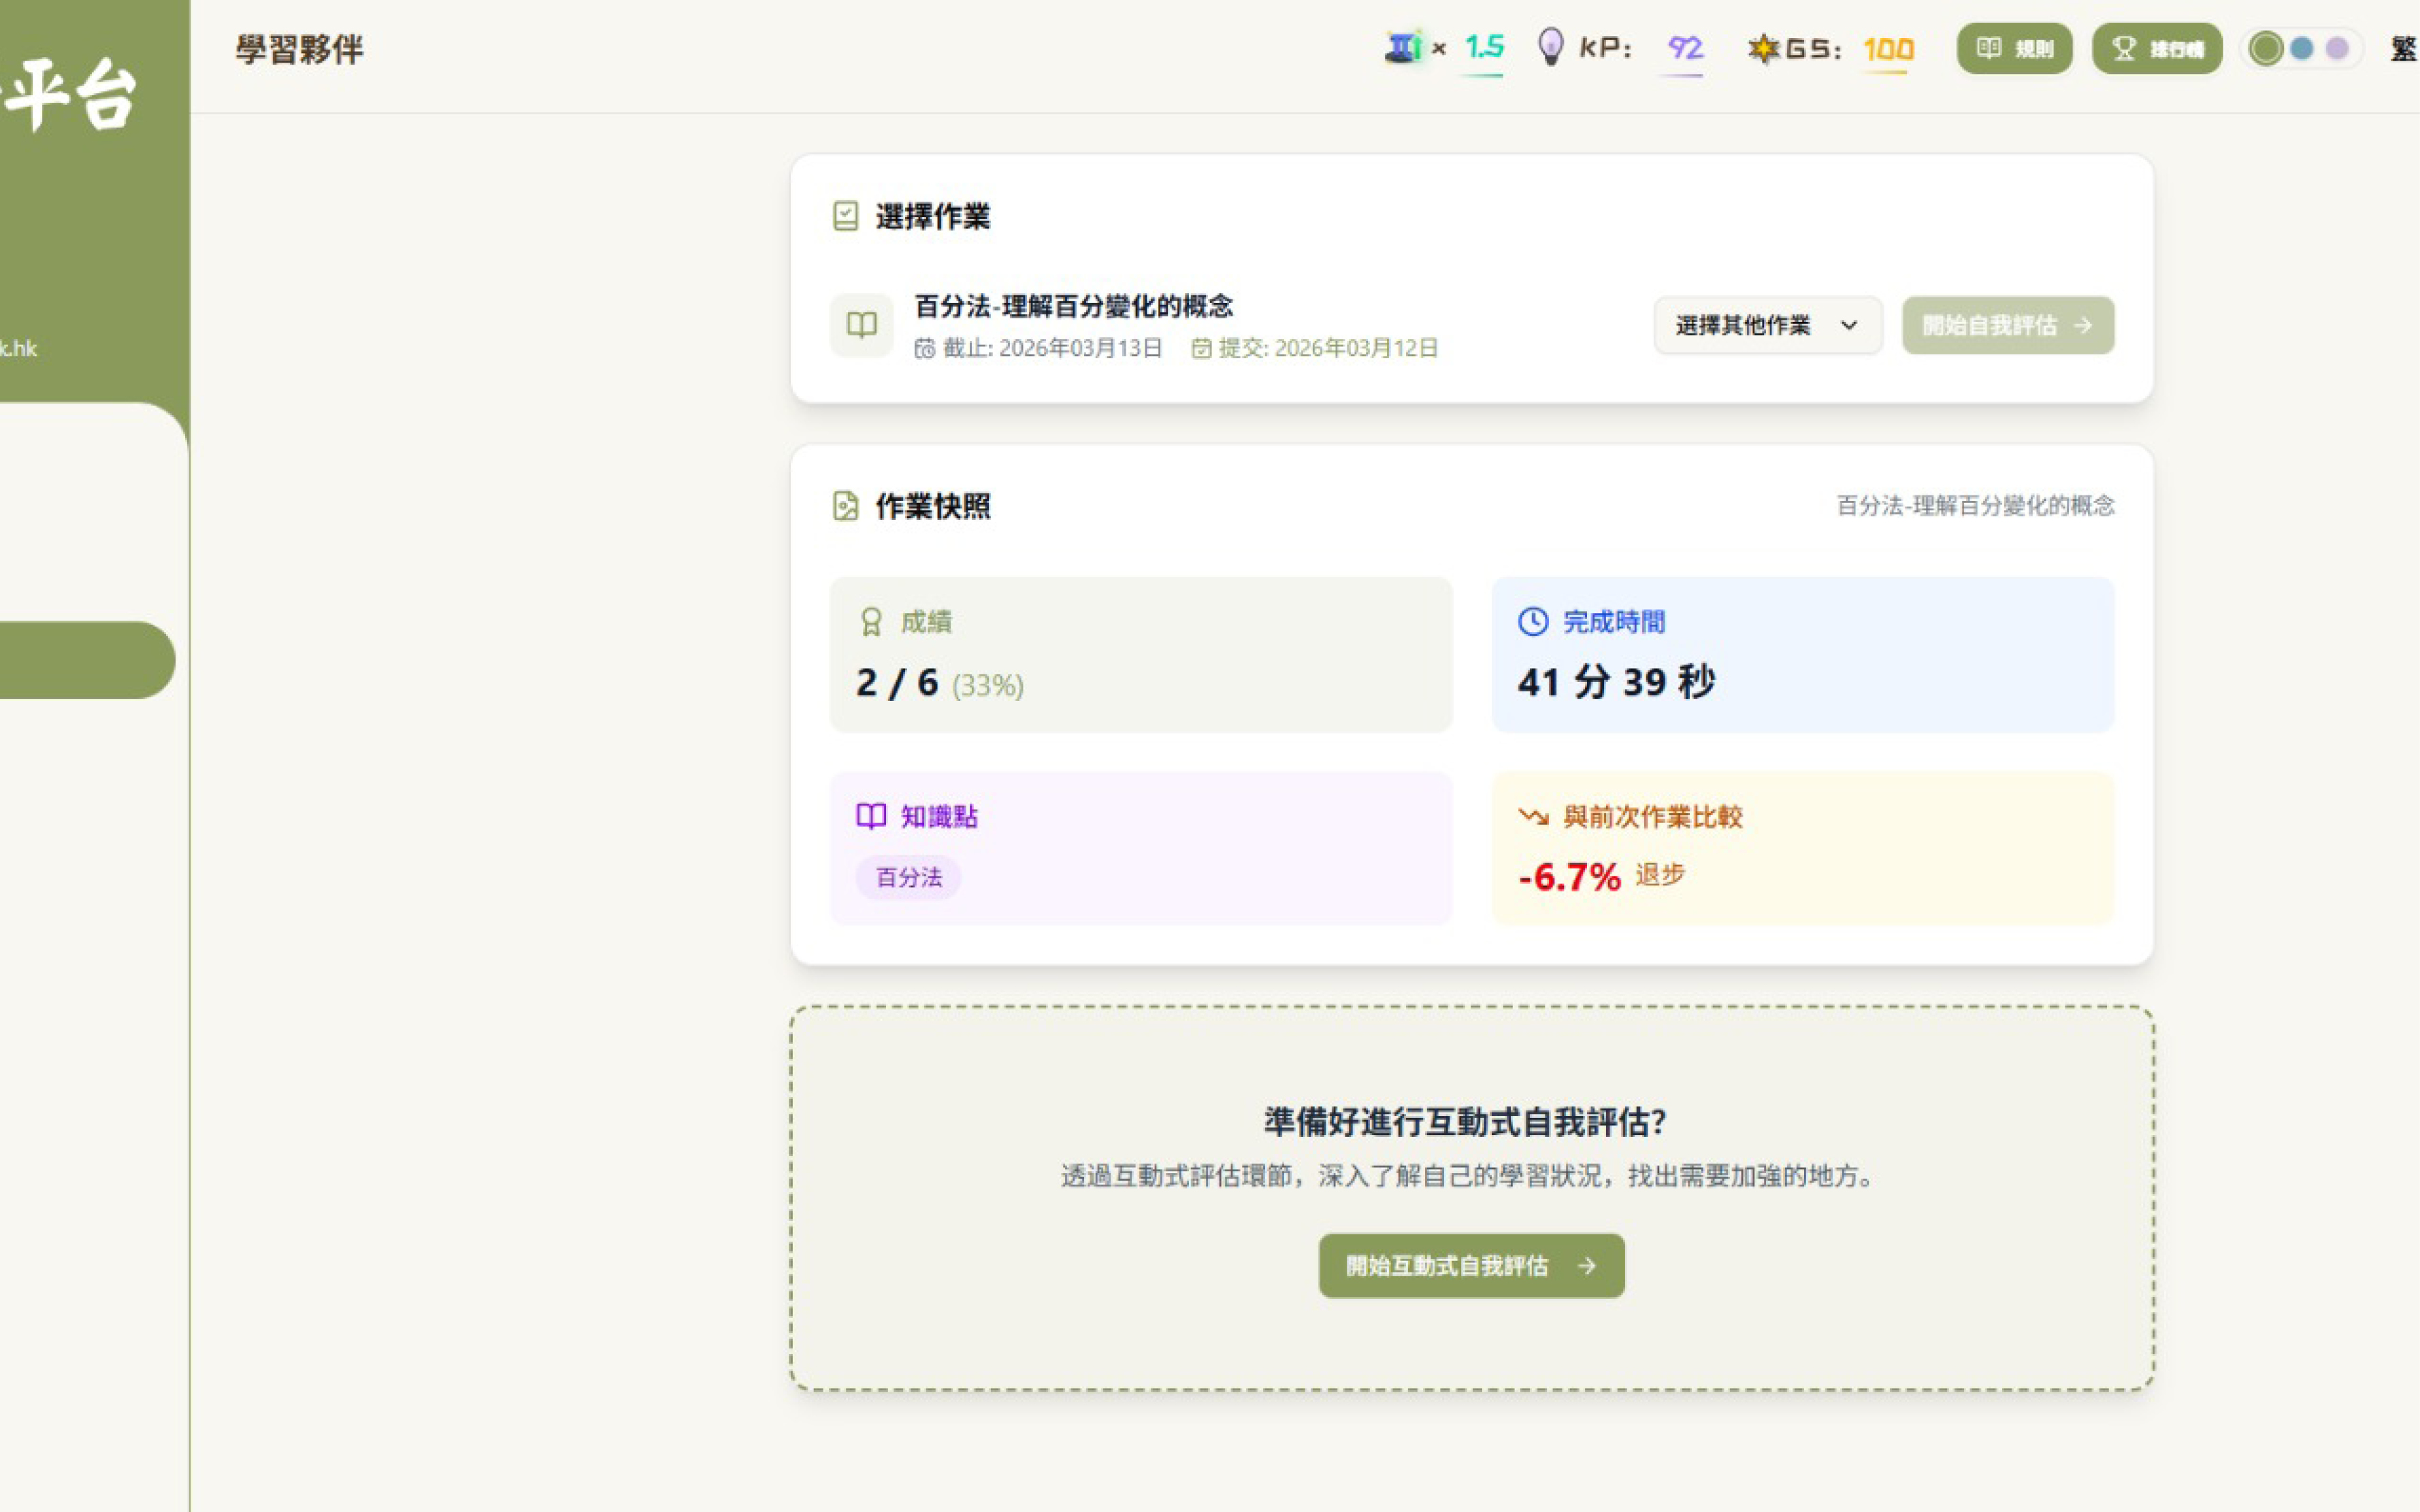Click 開始自我評估 button
Viewport: 2420px width, 1512px height.
(x=2007, y=325)
